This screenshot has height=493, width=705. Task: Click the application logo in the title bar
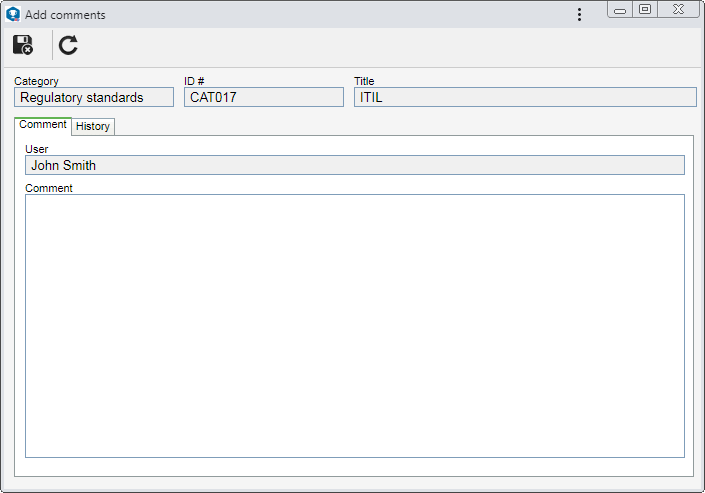13,14
